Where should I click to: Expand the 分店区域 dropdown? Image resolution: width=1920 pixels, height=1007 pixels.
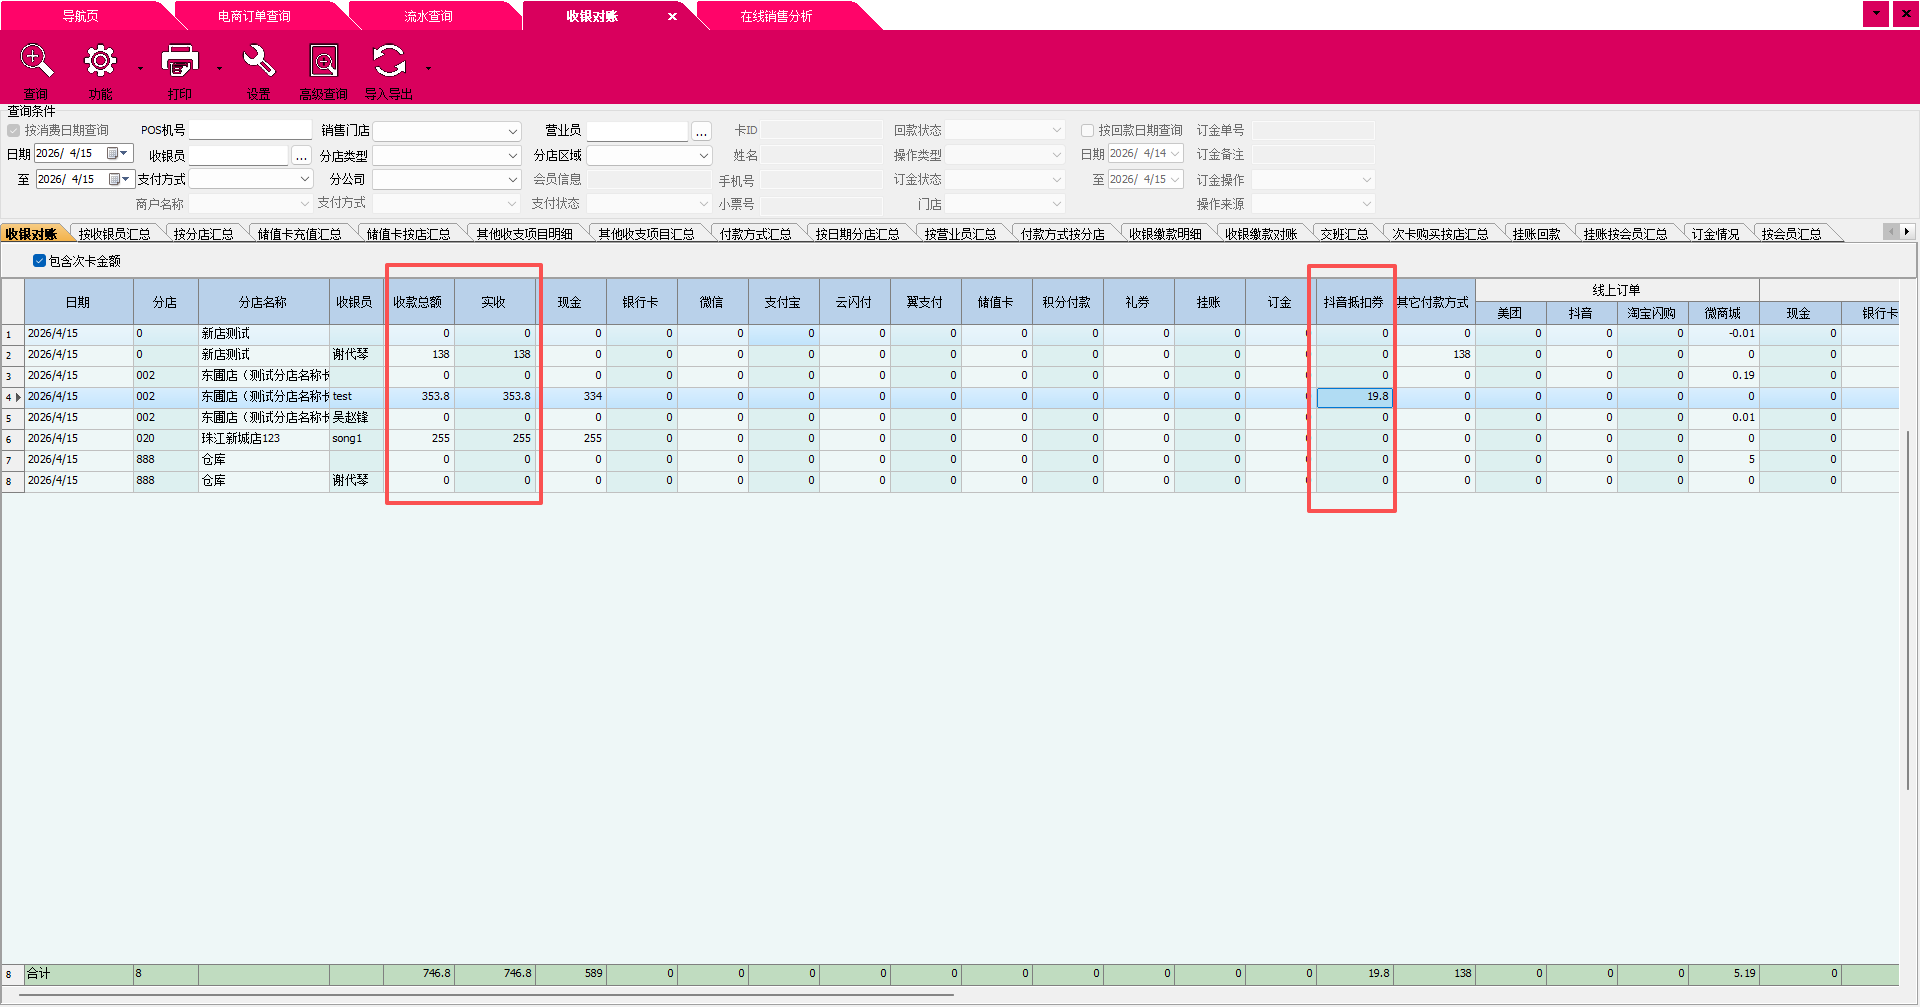[x=703, y=156]
